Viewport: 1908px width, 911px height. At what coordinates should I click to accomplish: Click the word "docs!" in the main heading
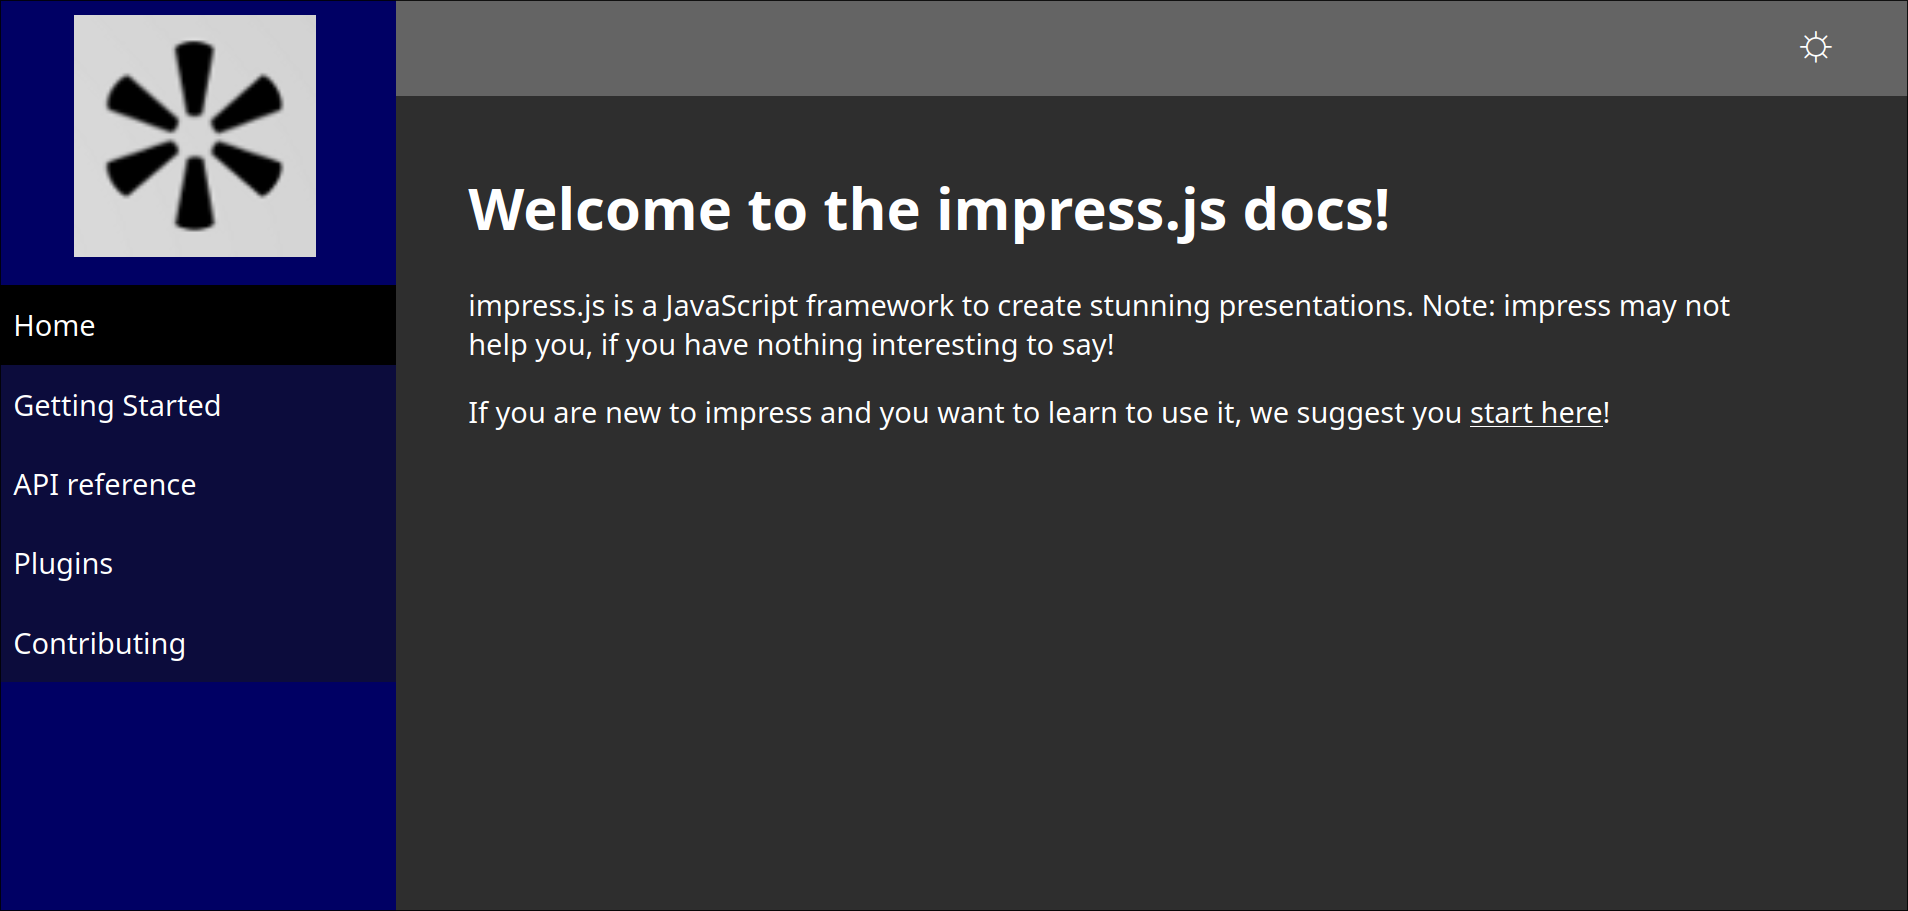1315,210
